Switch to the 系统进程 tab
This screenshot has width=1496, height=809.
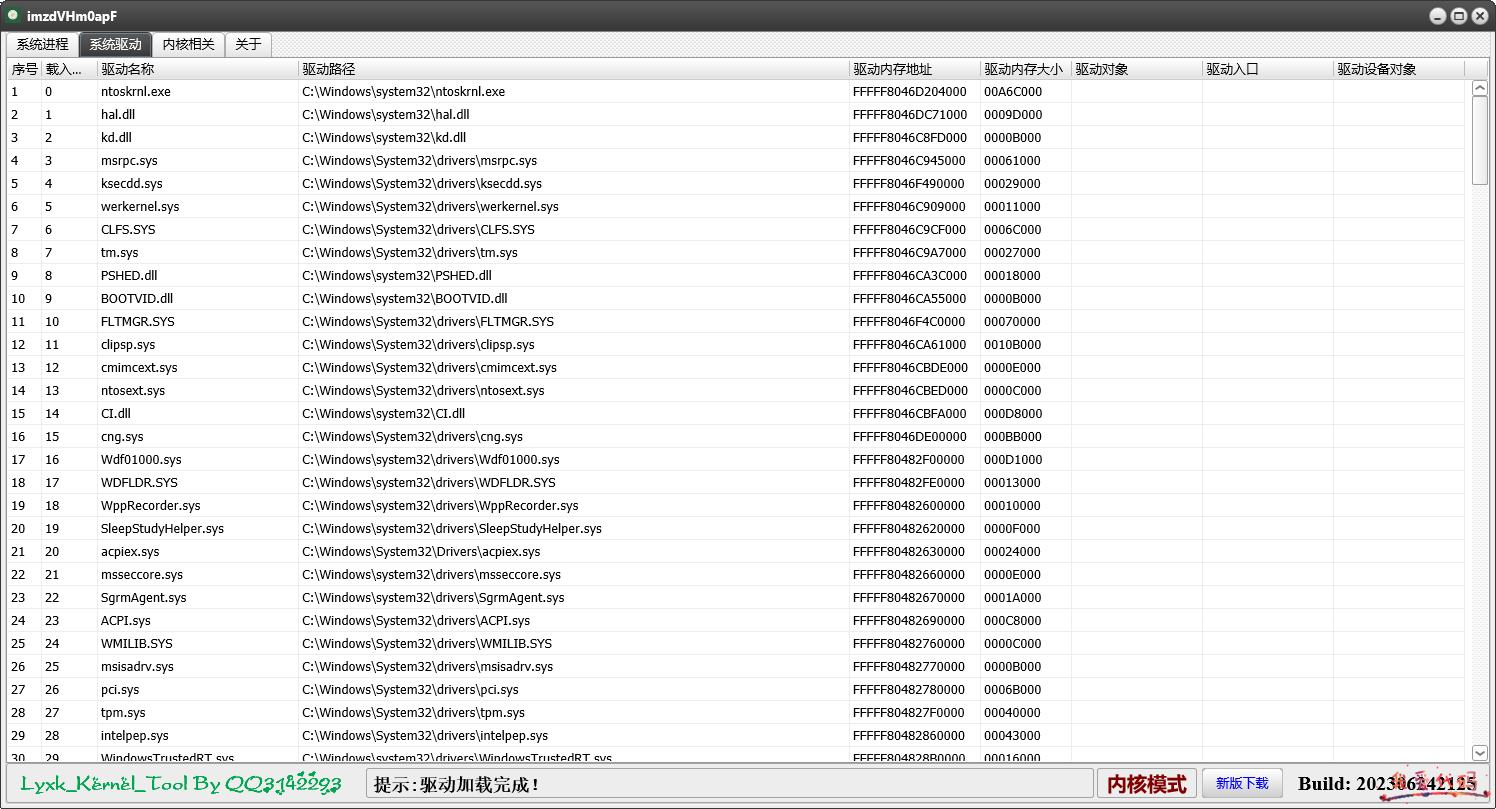click(42, 45)
